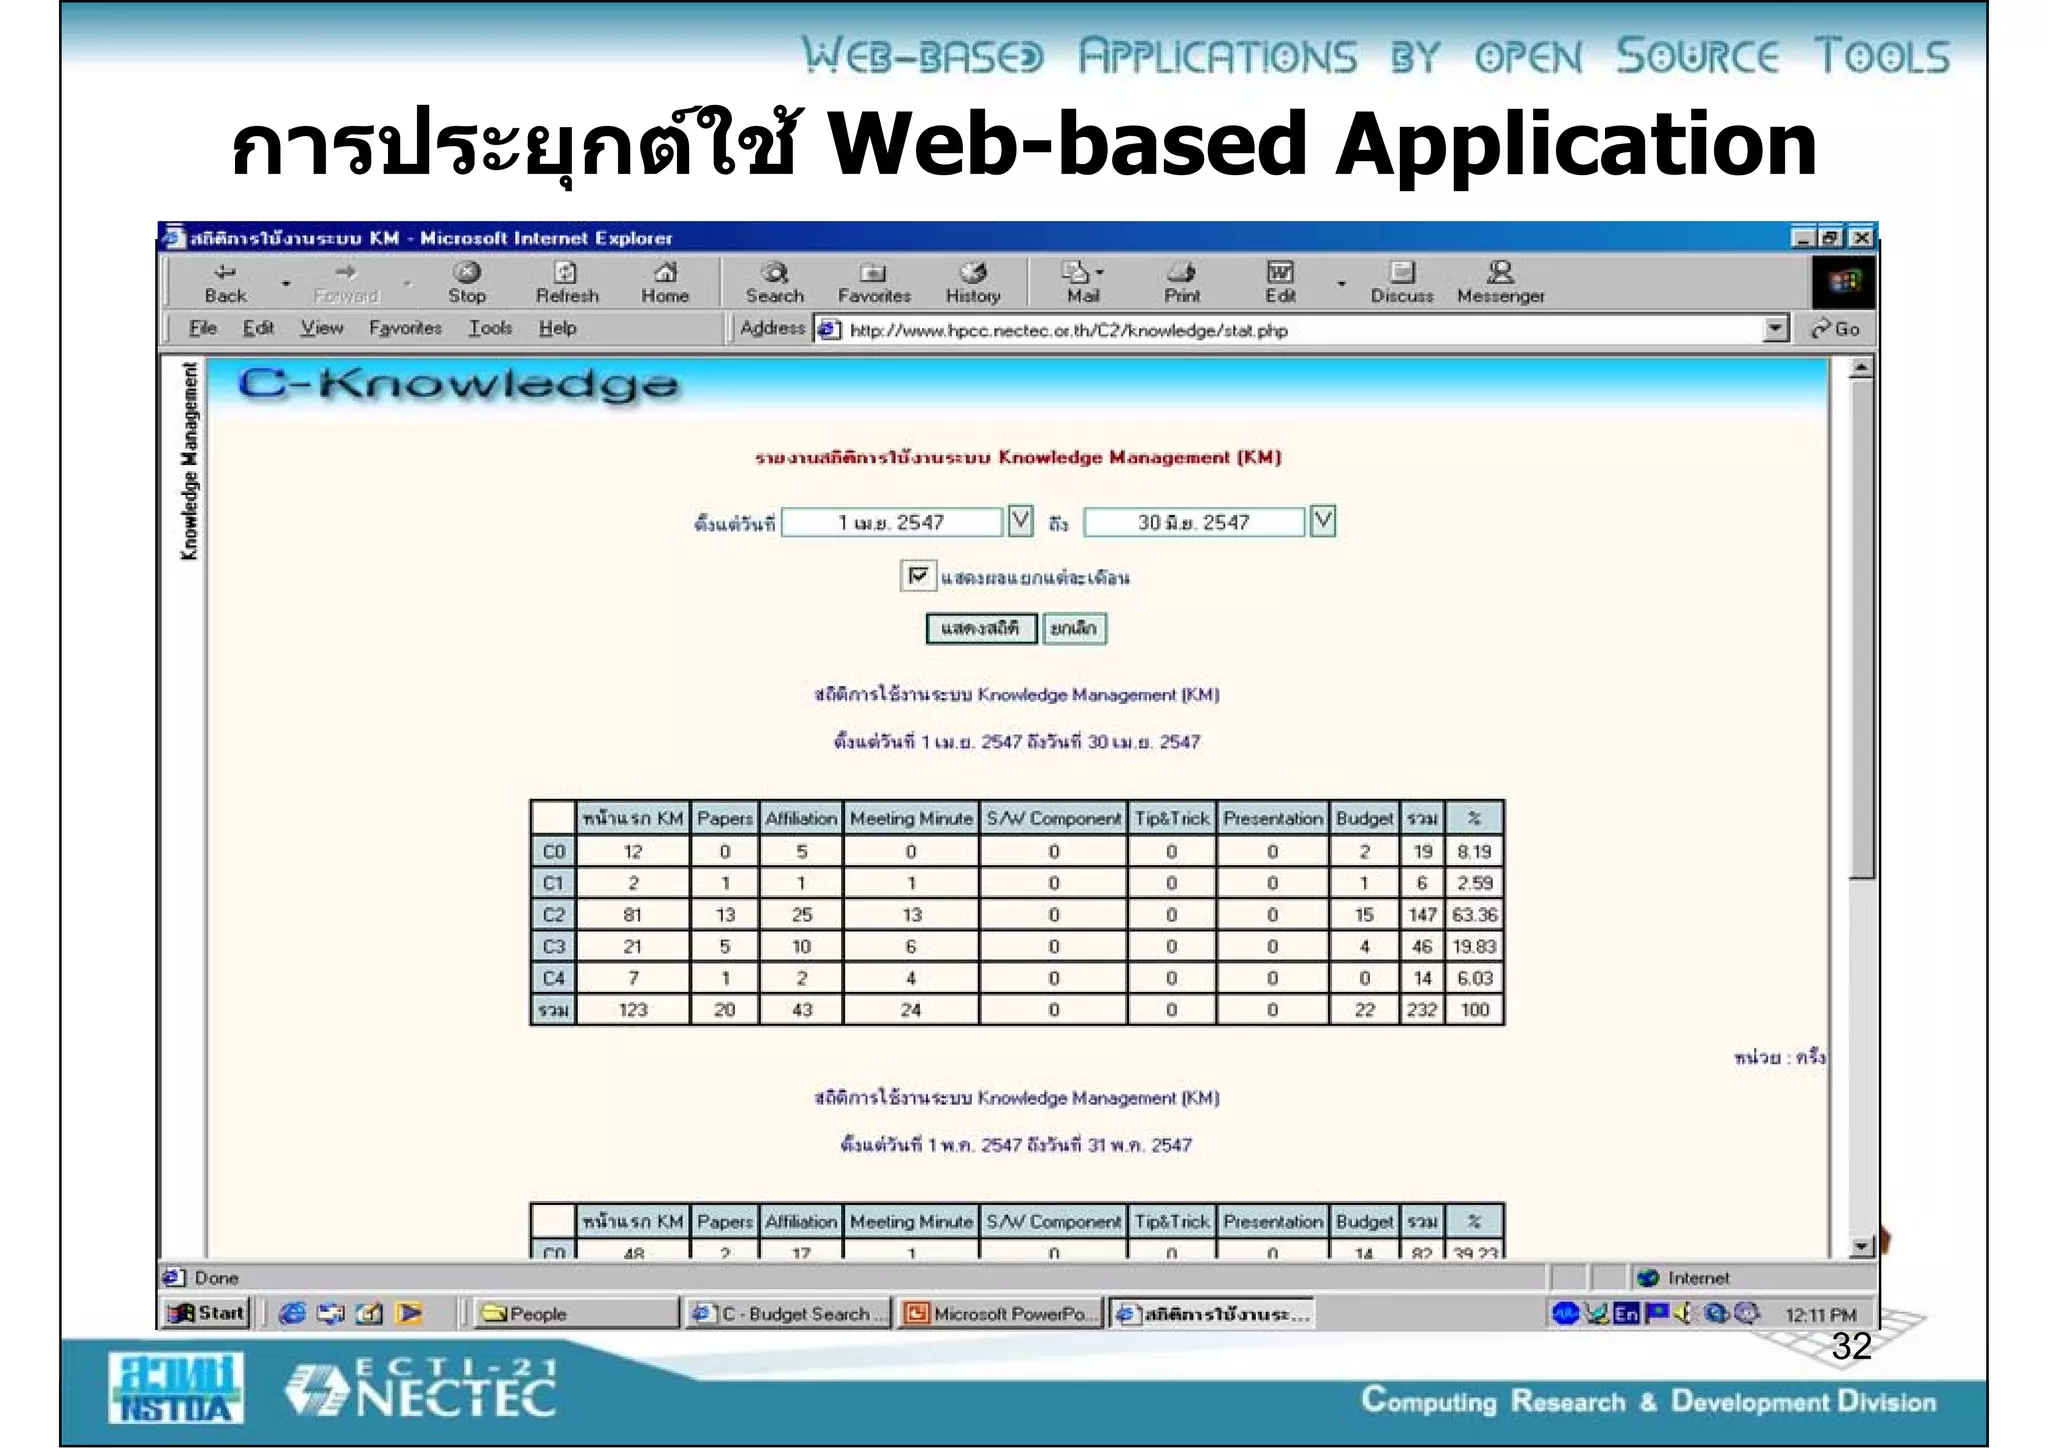2048x1448 pixels.
Task: Click the Forward toolbar button
Action: (346, 282)
